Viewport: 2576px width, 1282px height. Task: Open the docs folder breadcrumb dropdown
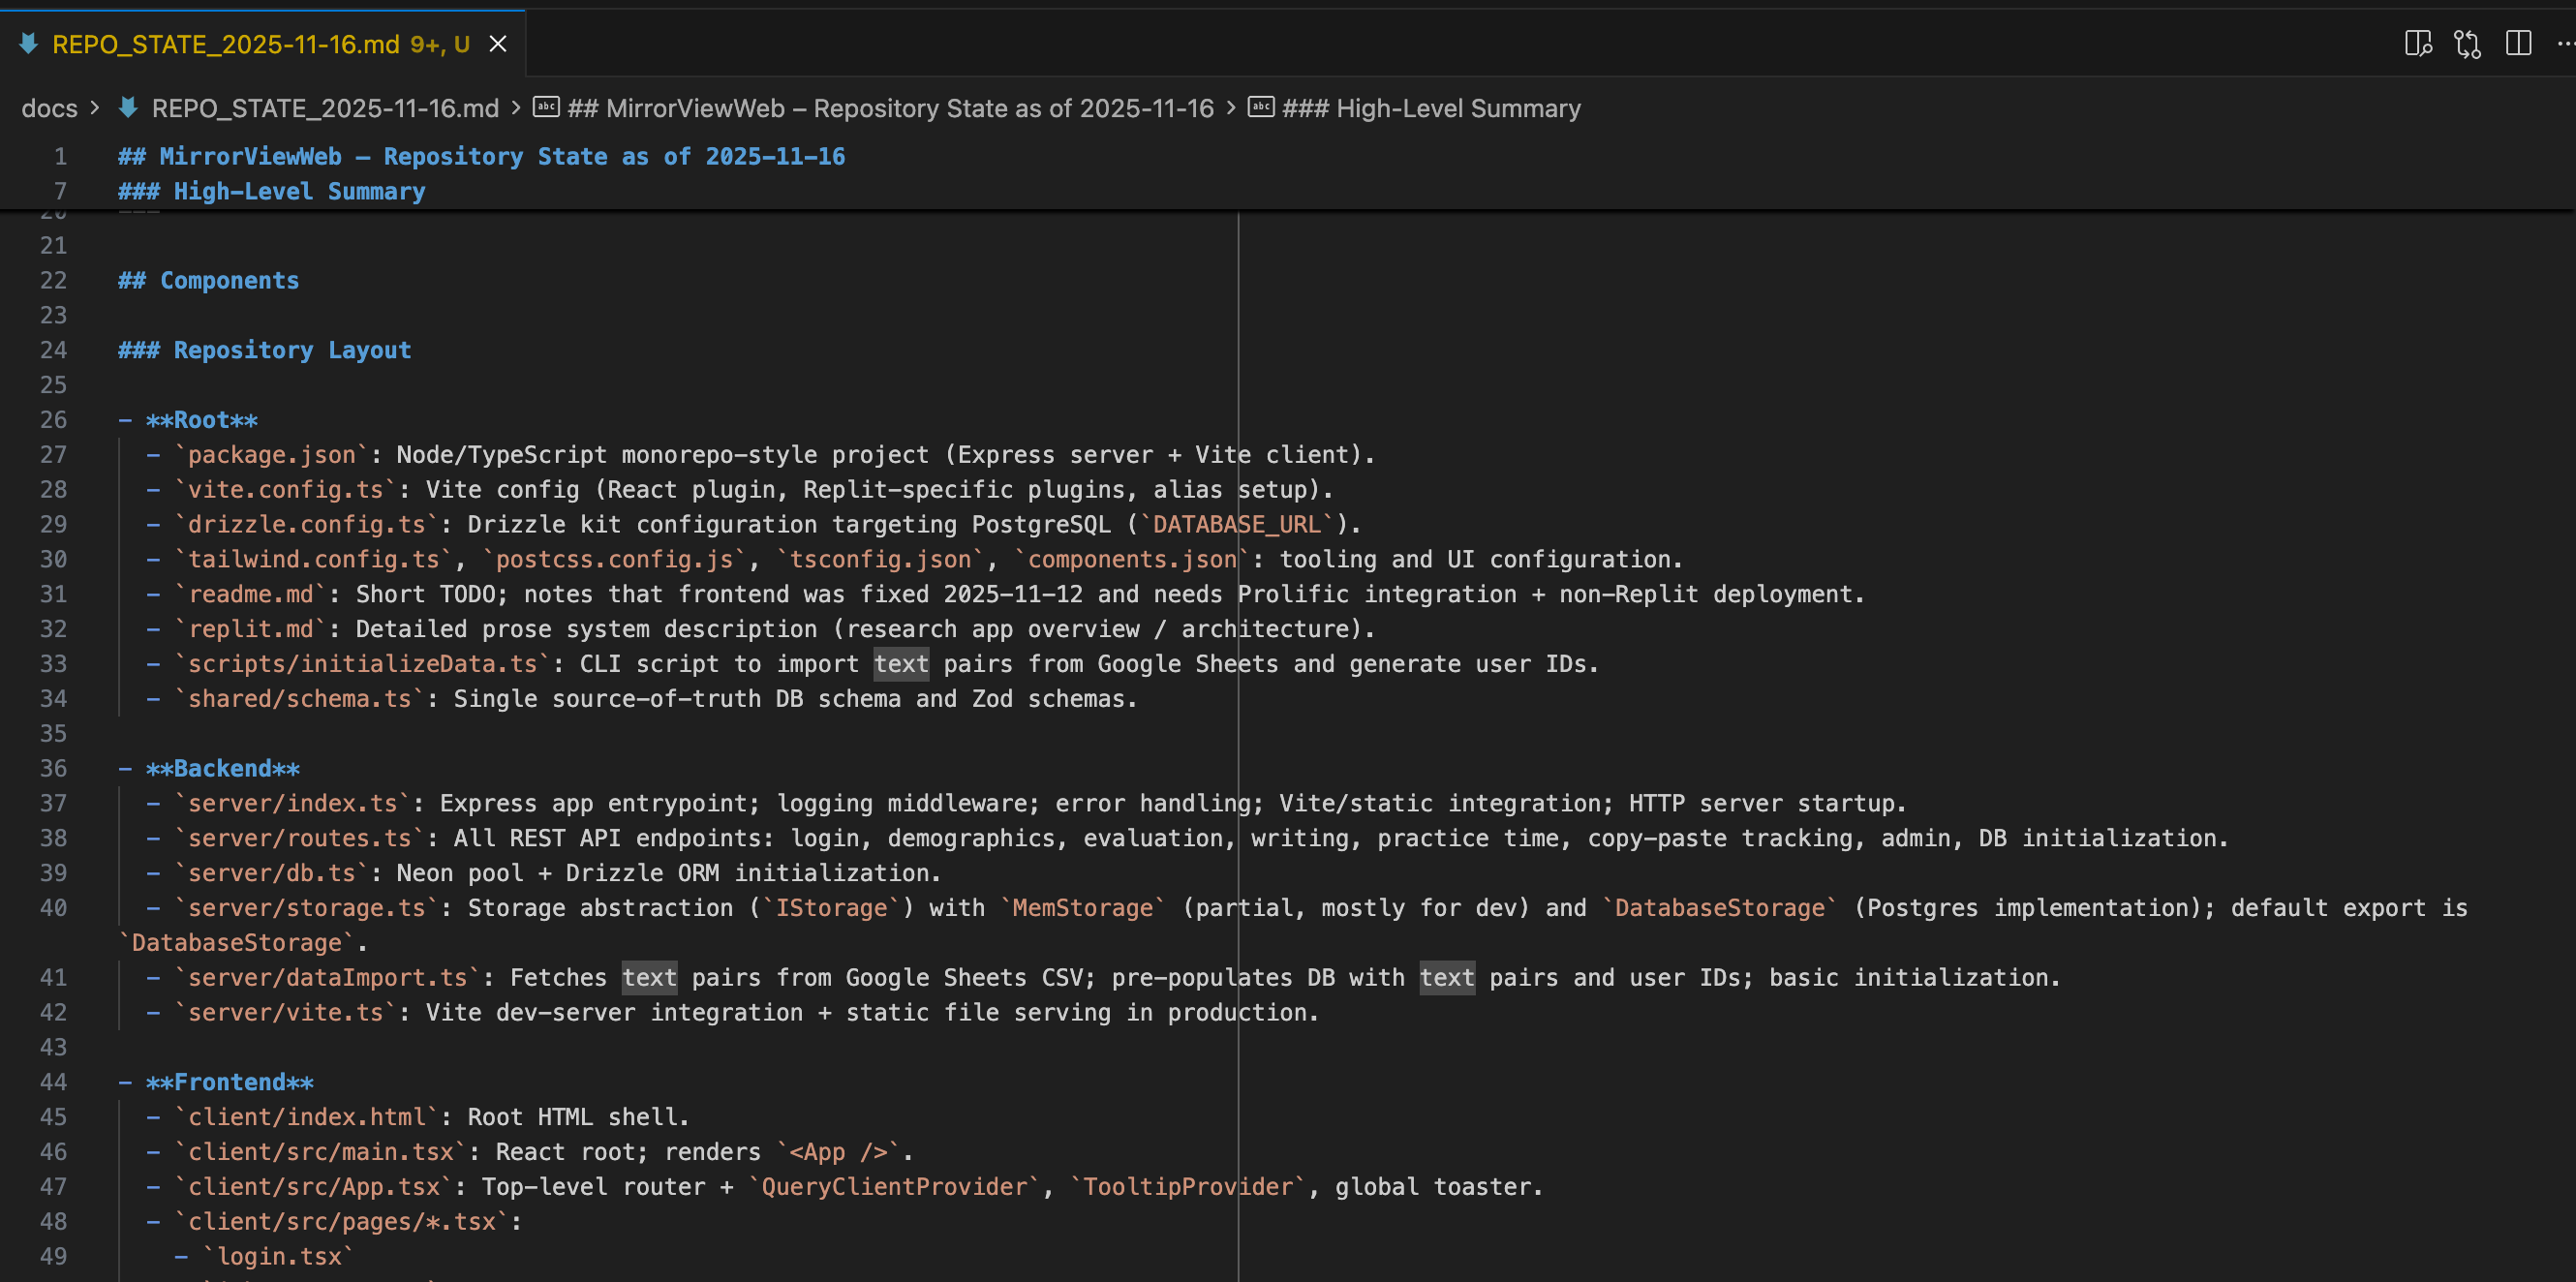pyautogui.click(x=49, y=108)
